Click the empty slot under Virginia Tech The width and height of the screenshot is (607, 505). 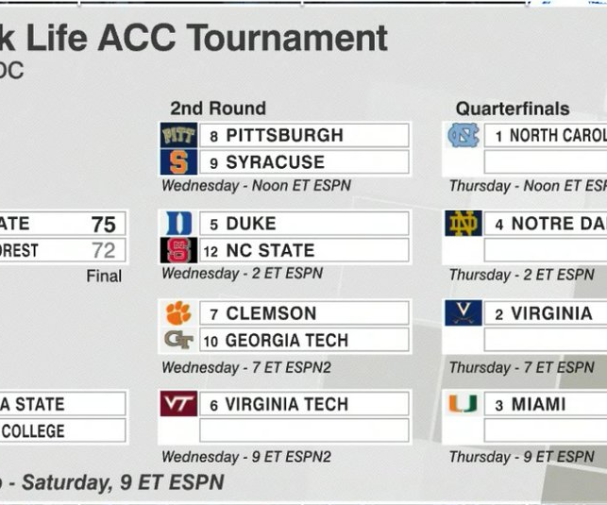(304, 430)
